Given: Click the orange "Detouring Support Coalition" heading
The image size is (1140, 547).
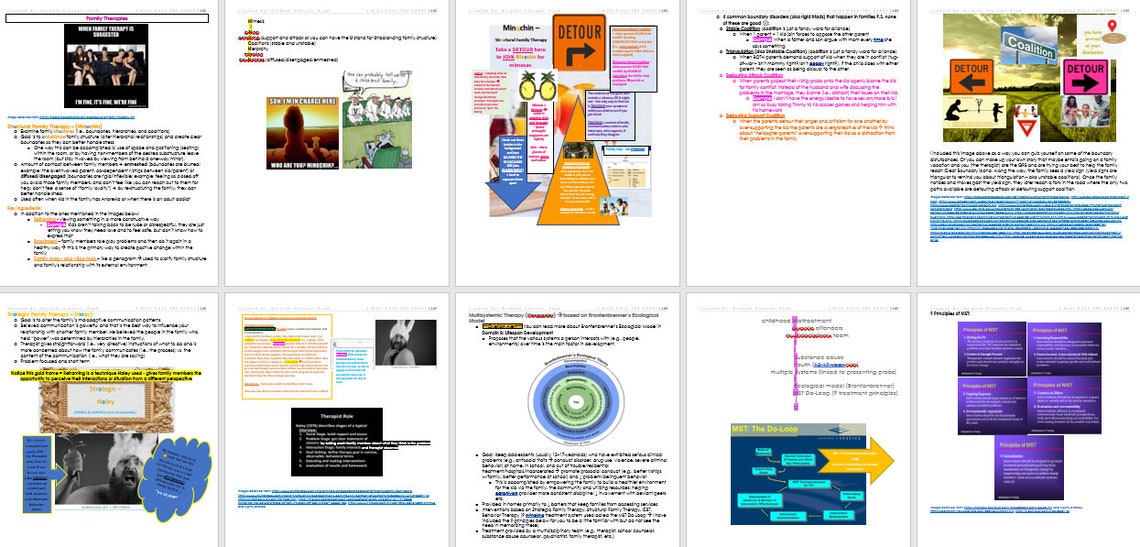Looking at the screenshot, I should coord(754,115).
